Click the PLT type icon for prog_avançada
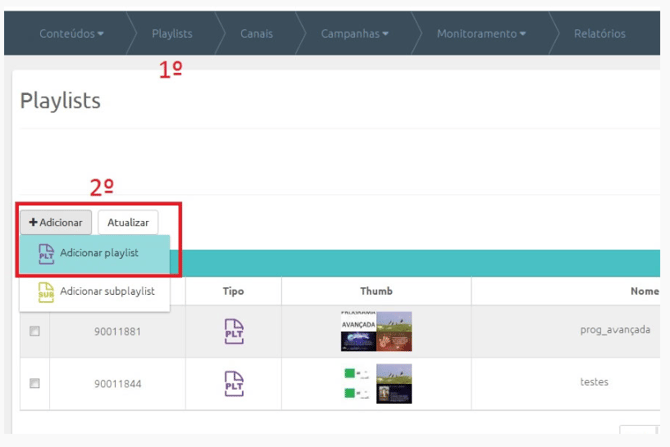 click(233, 331)
